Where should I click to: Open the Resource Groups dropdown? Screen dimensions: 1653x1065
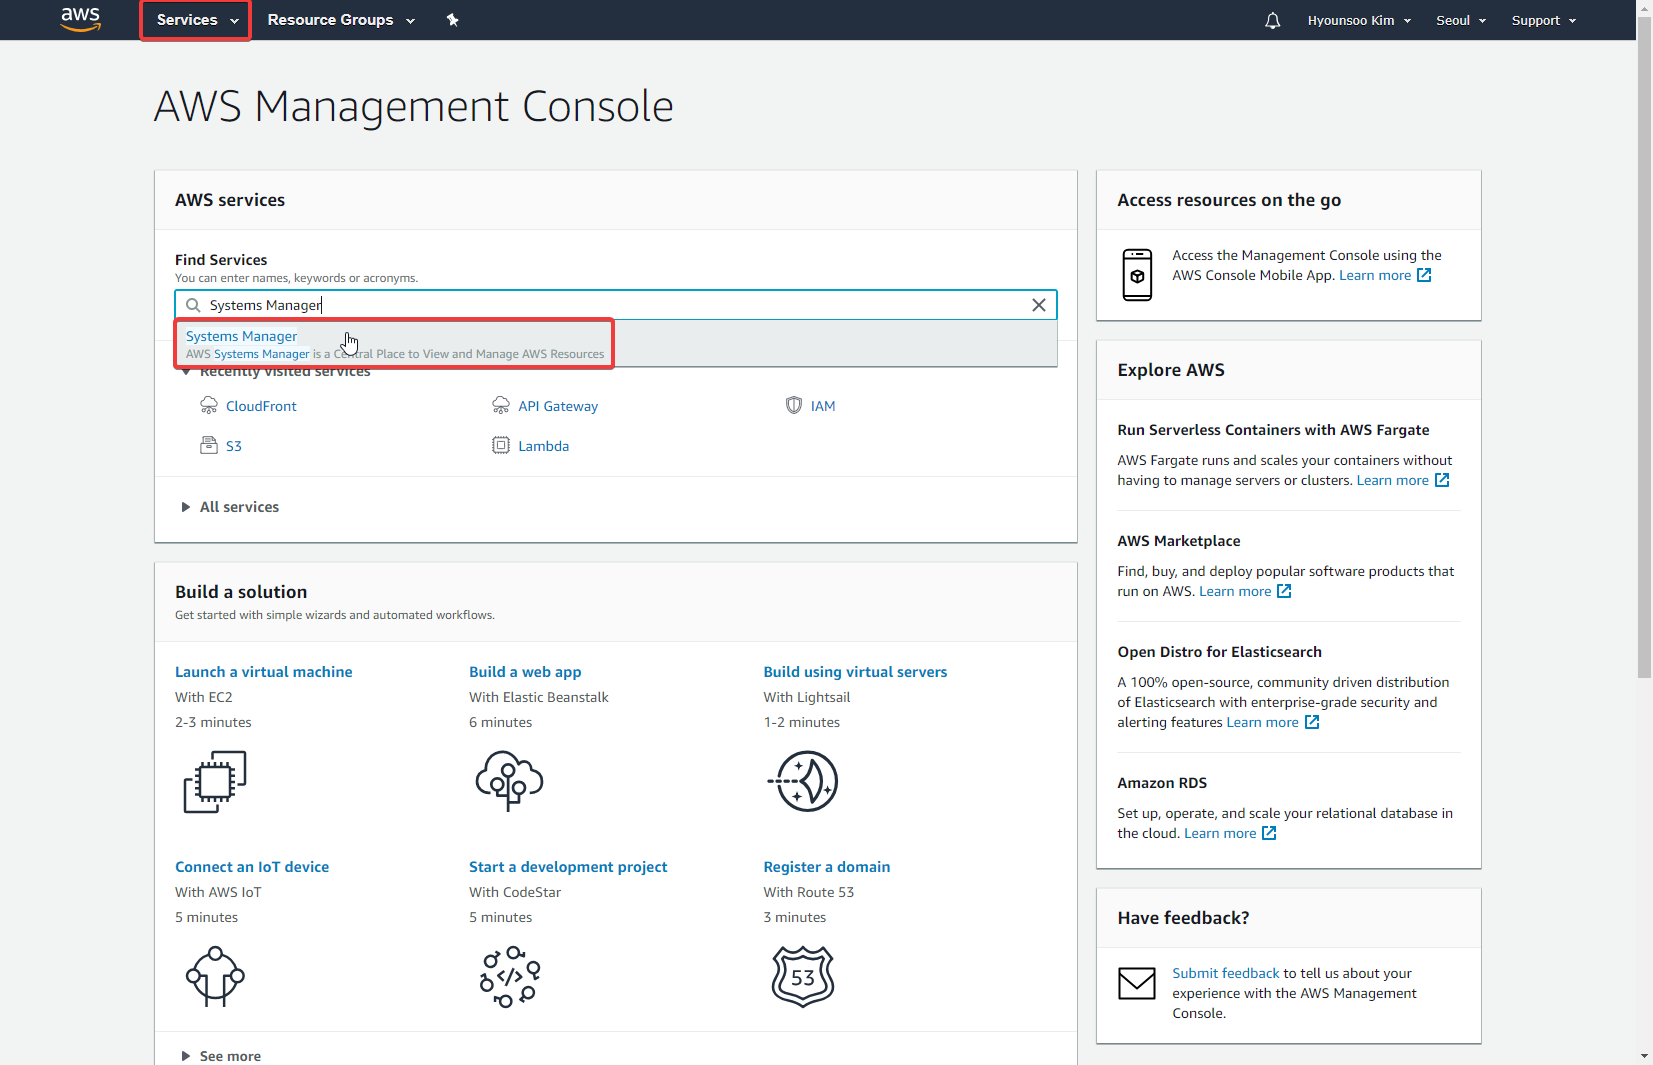(x=341, y=20)
